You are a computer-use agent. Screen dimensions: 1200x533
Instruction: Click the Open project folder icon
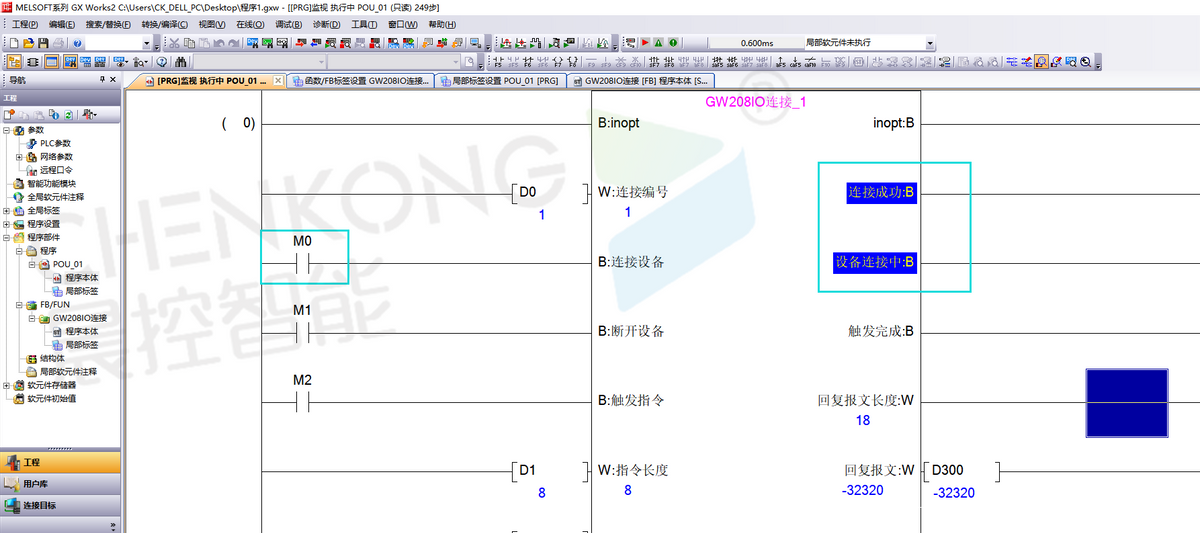[28, 43]
